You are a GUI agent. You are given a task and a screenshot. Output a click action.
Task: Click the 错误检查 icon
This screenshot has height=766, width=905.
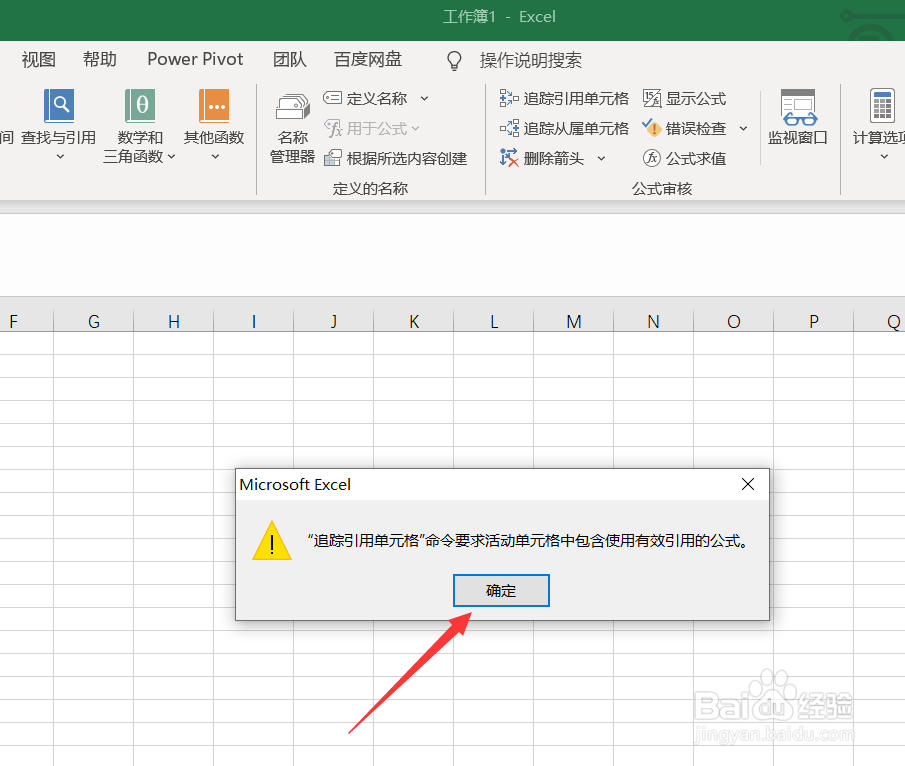click(x=652, y=128)
